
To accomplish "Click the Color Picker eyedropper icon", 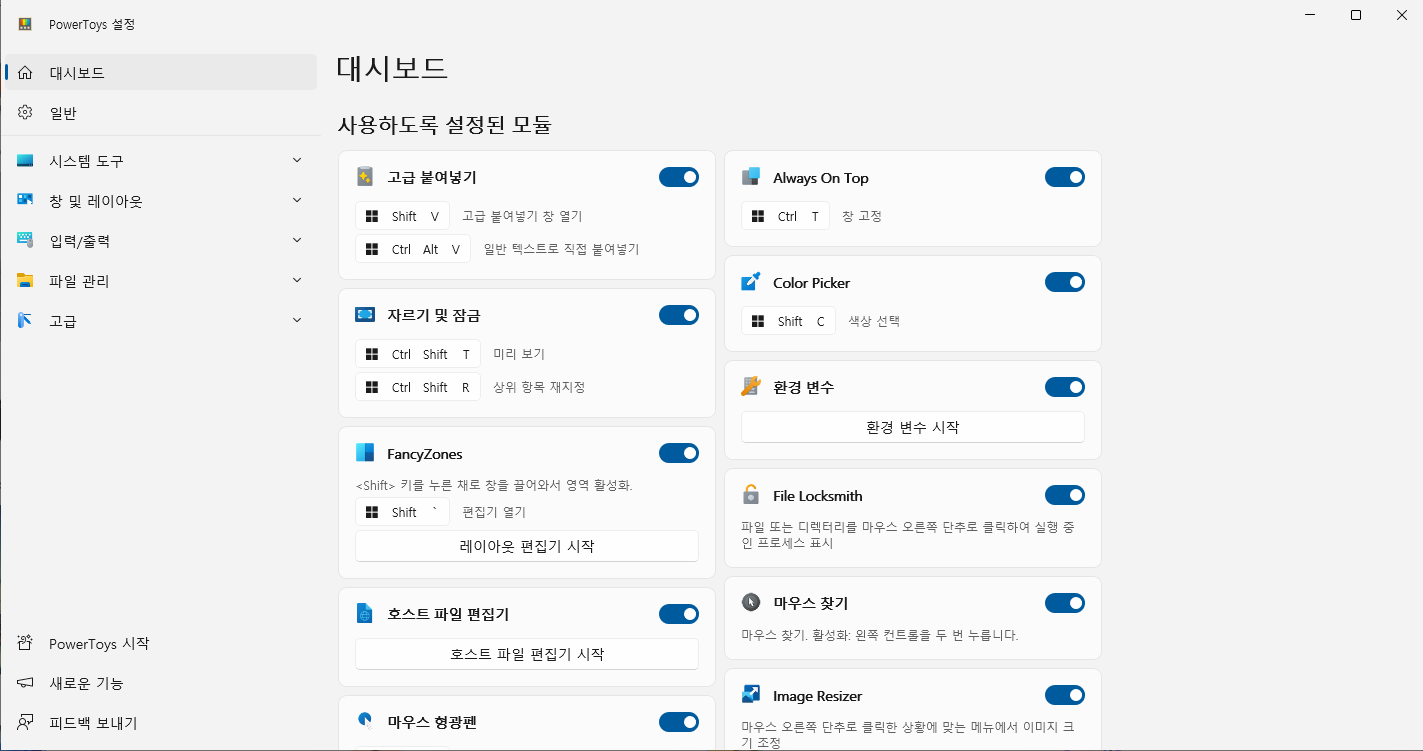I will [751, 282].
